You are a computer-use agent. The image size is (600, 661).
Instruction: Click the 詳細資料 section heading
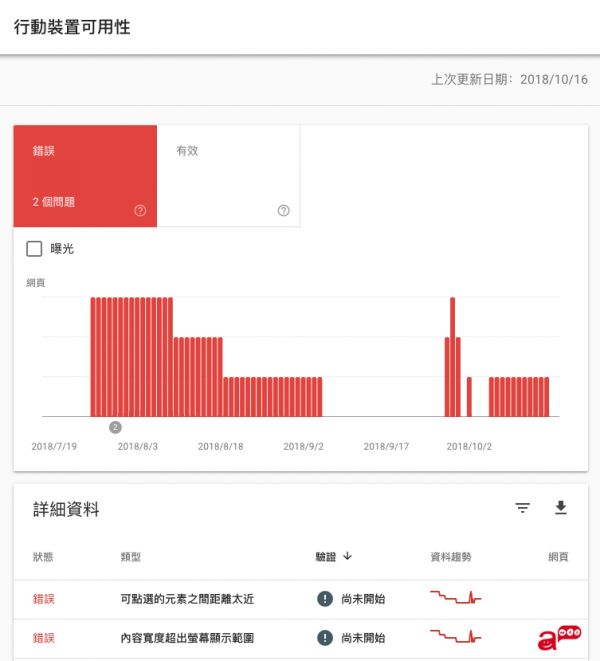tap(66, 509)
